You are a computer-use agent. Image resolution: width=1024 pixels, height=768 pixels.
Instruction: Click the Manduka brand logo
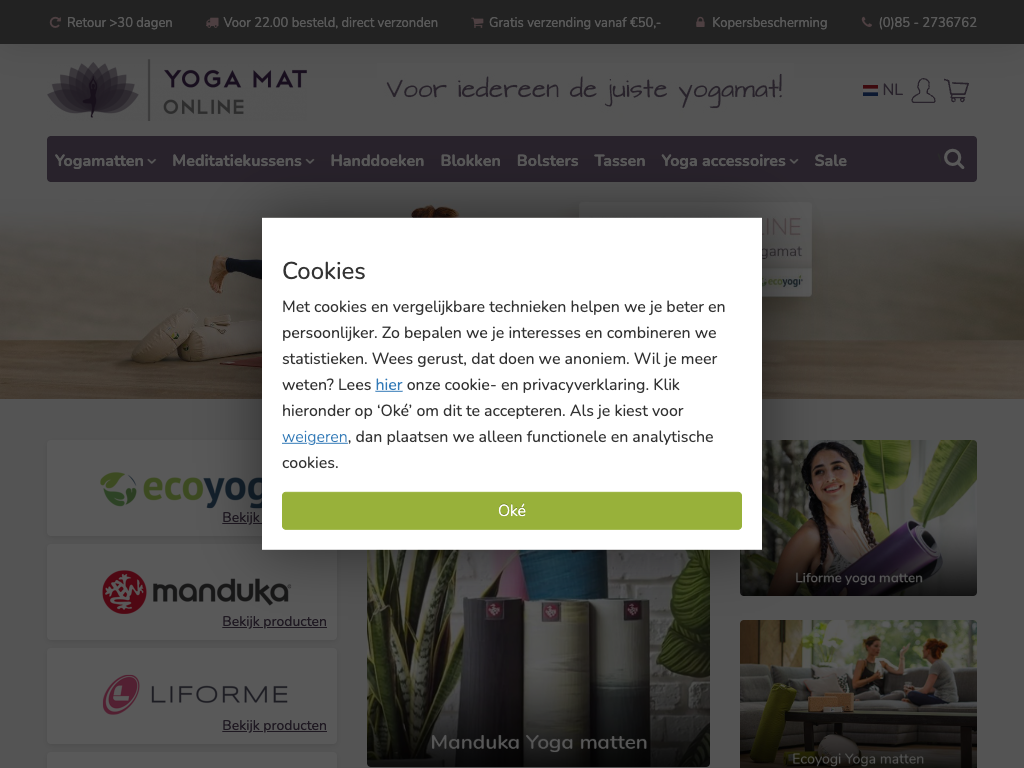[196, 592]
